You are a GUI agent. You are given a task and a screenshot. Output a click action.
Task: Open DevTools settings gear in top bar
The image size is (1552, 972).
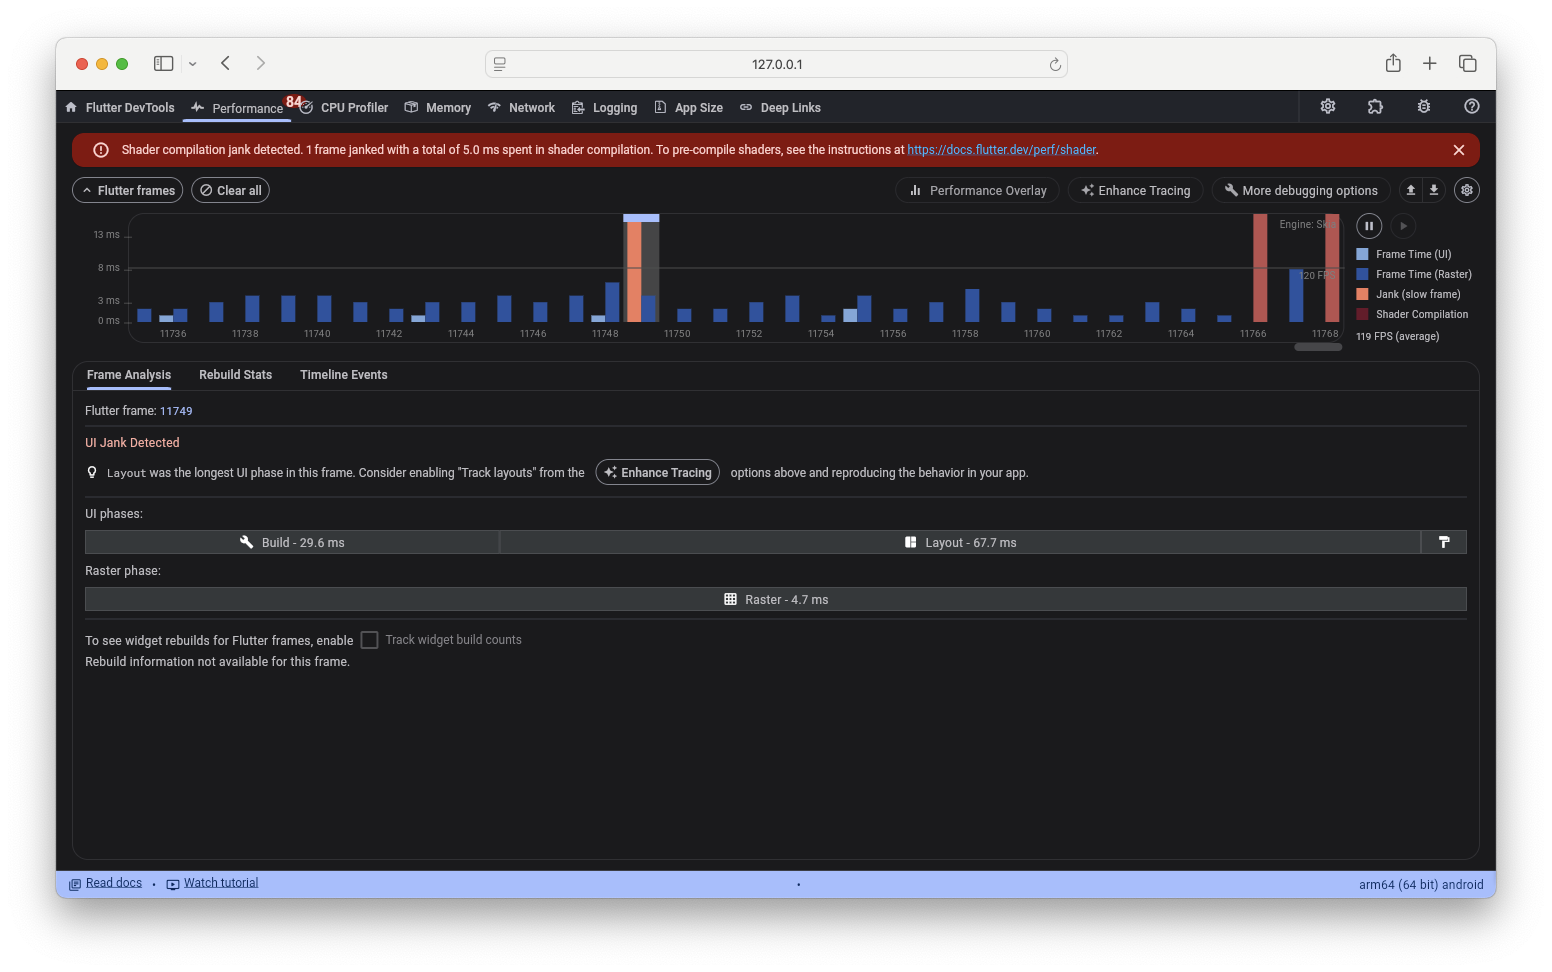pos(1328,106)
